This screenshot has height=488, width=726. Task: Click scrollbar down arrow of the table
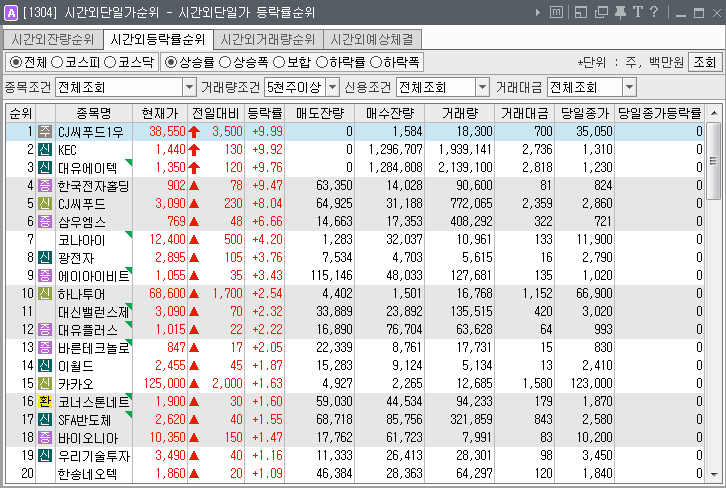click(x=714, y=474)
